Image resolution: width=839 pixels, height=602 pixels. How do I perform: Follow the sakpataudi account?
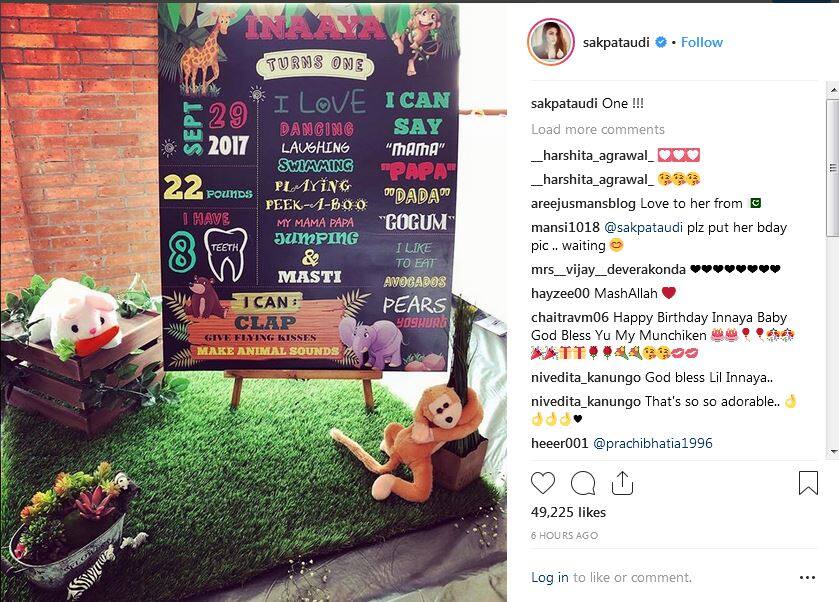701,42
